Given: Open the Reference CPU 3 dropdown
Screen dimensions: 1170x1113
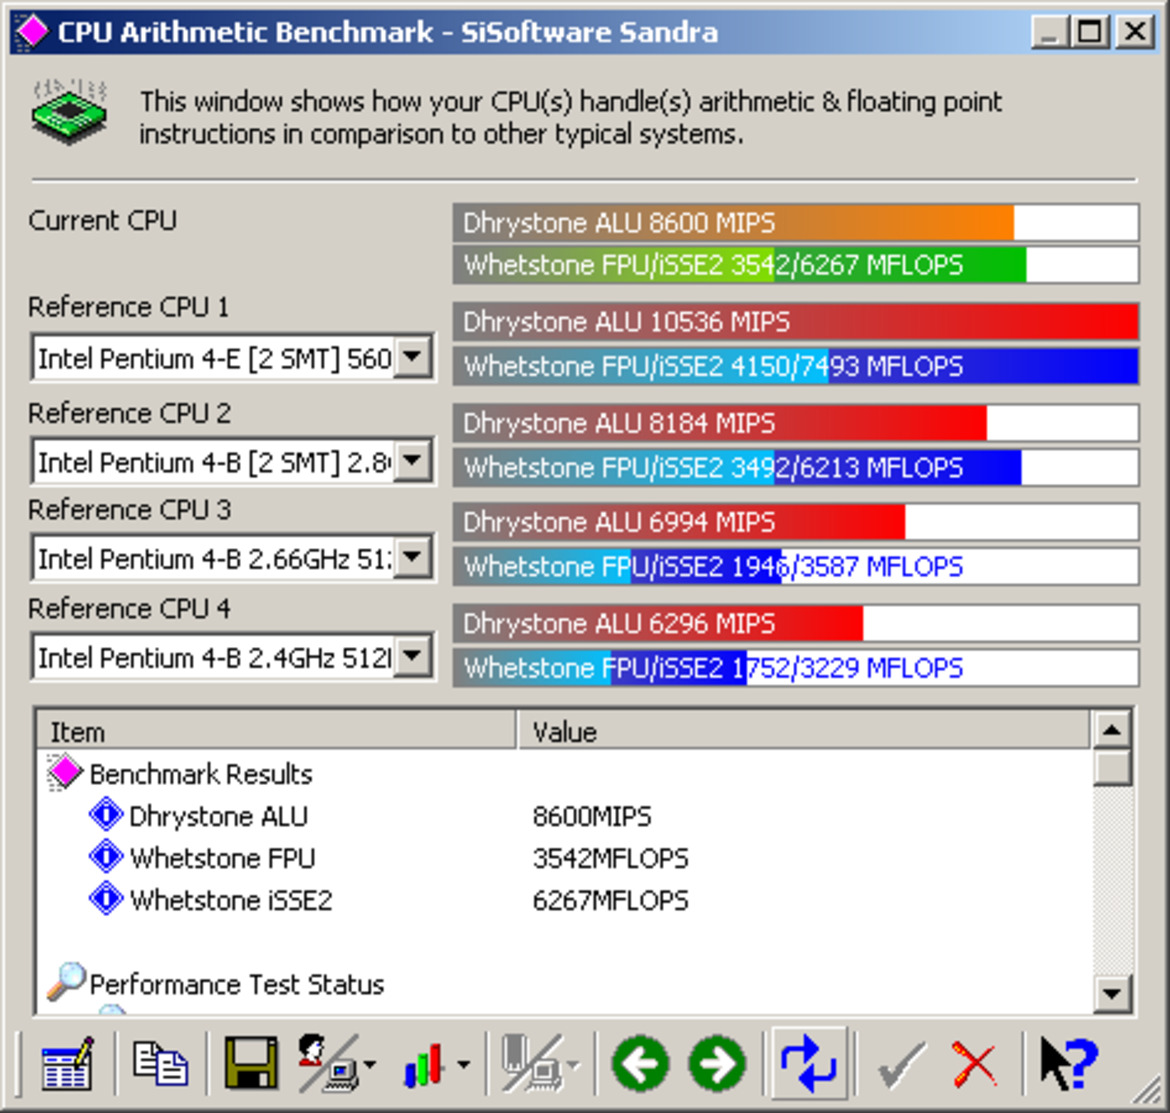Looking at the screenshot, I should tap(413, 557).
